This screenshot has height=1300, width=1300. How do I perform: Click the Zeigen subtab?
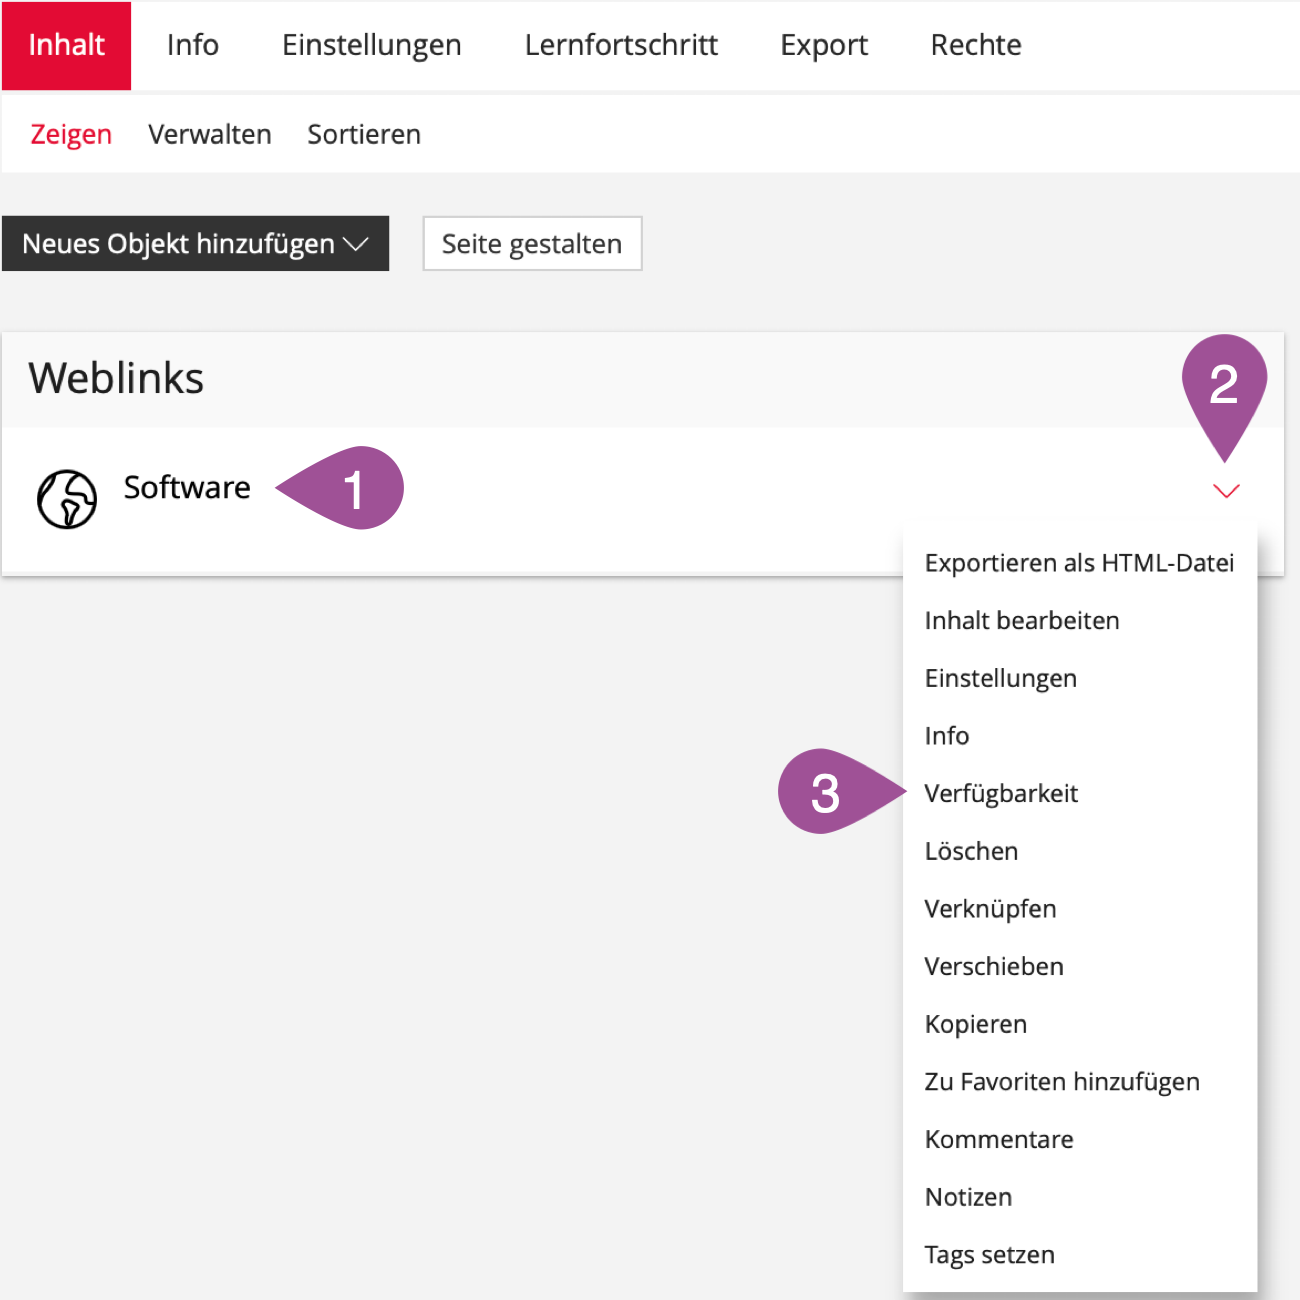[x=71, y=134]
